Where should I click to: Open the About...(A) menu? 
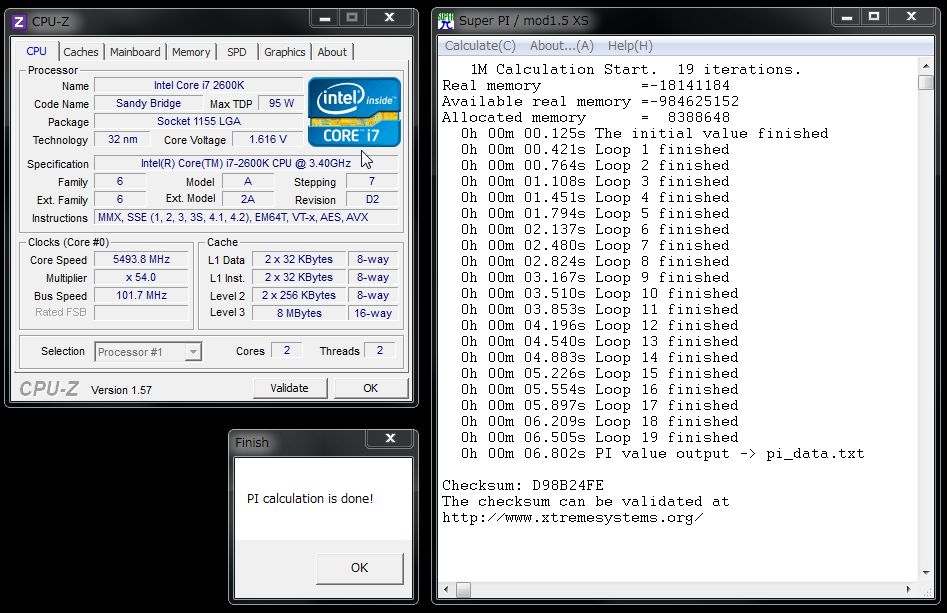(x=561, y=46)
